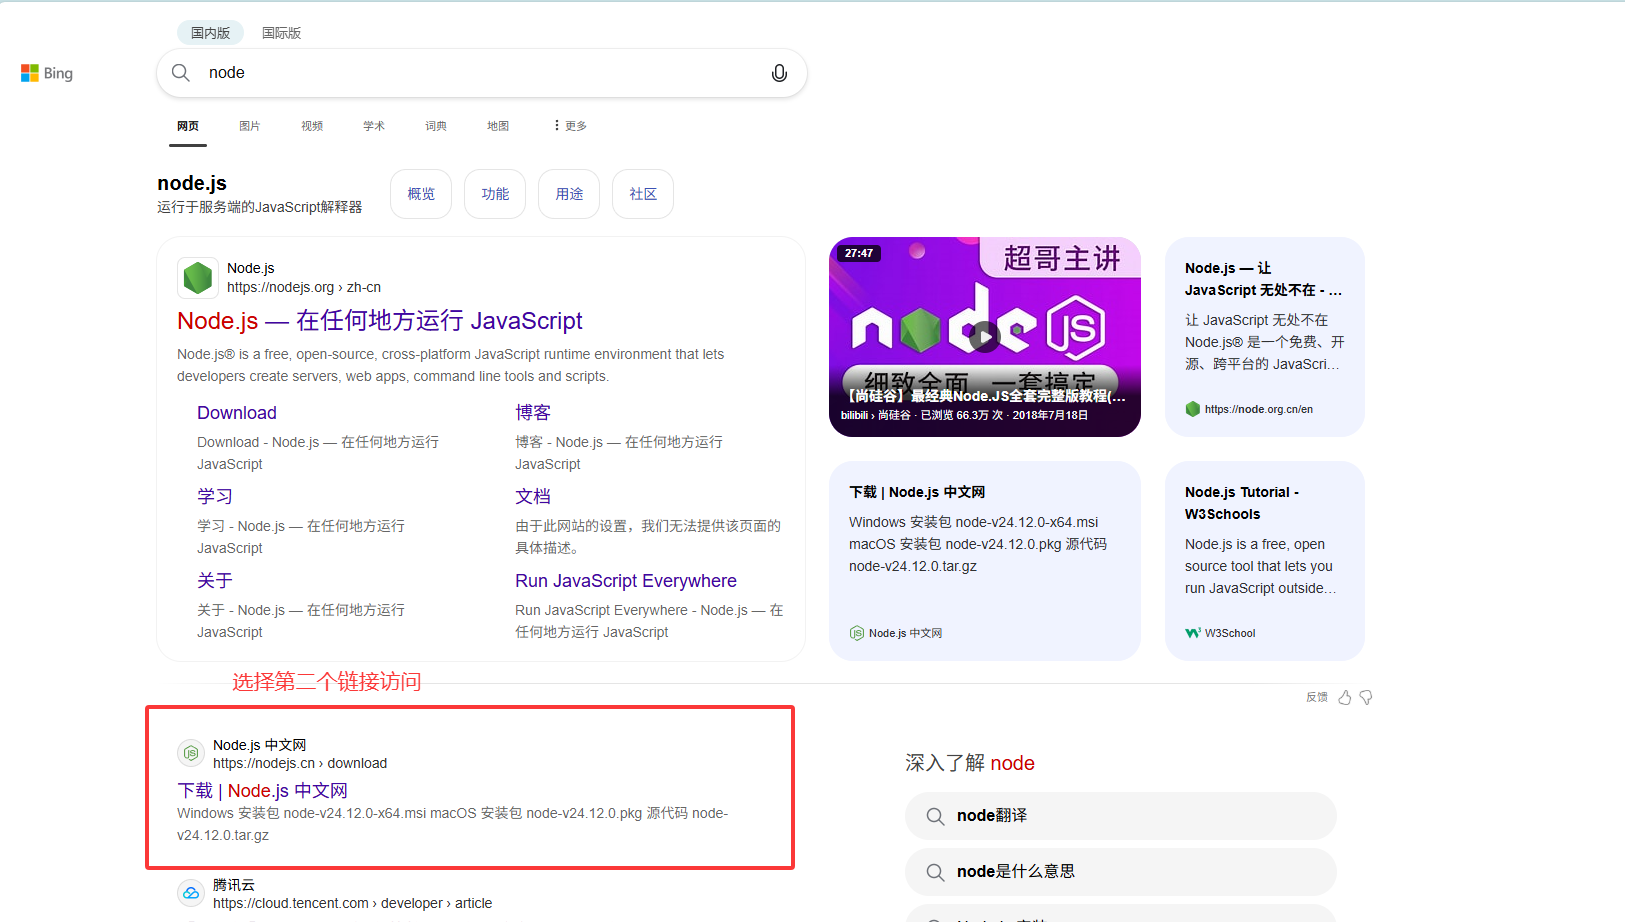Click the thumbs up feedback icon
1625x922 pixels.
[x=1345, y=697]
